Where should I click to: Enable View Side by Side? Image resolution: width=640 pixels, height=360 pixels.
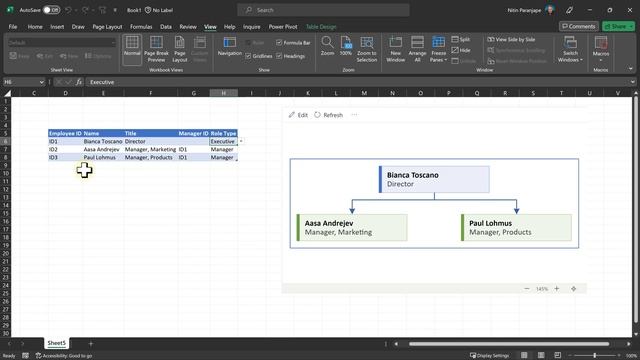[511, 39]
